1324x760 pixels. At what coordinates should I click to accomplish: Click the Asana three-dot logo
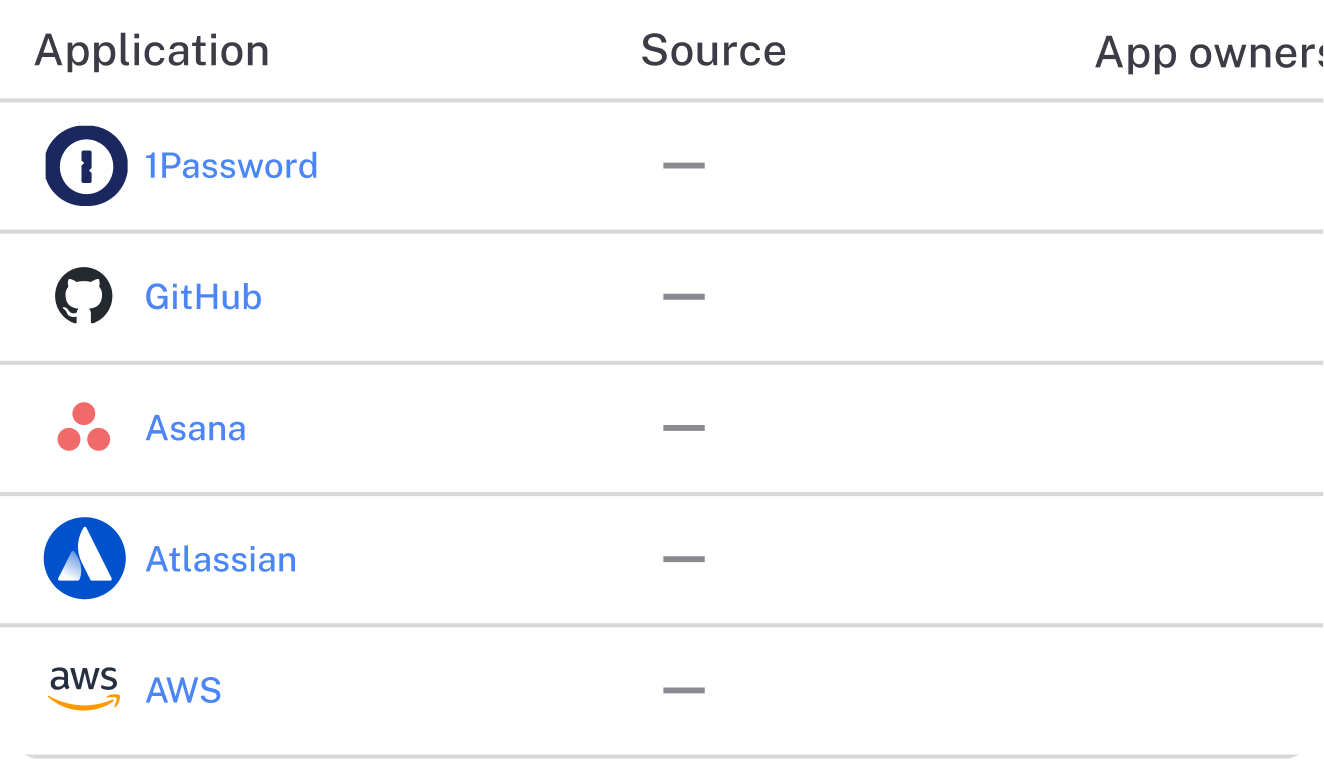click(84, 428)
